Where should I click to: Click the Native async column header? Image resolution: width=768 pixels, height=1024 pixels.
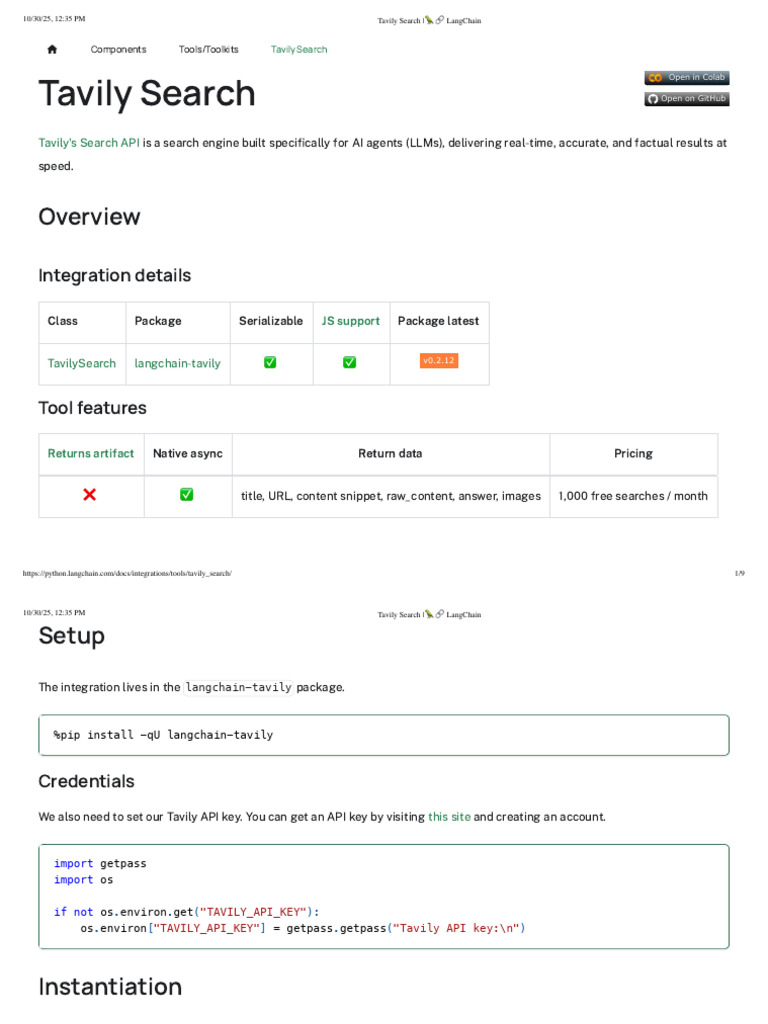[188, 453]
